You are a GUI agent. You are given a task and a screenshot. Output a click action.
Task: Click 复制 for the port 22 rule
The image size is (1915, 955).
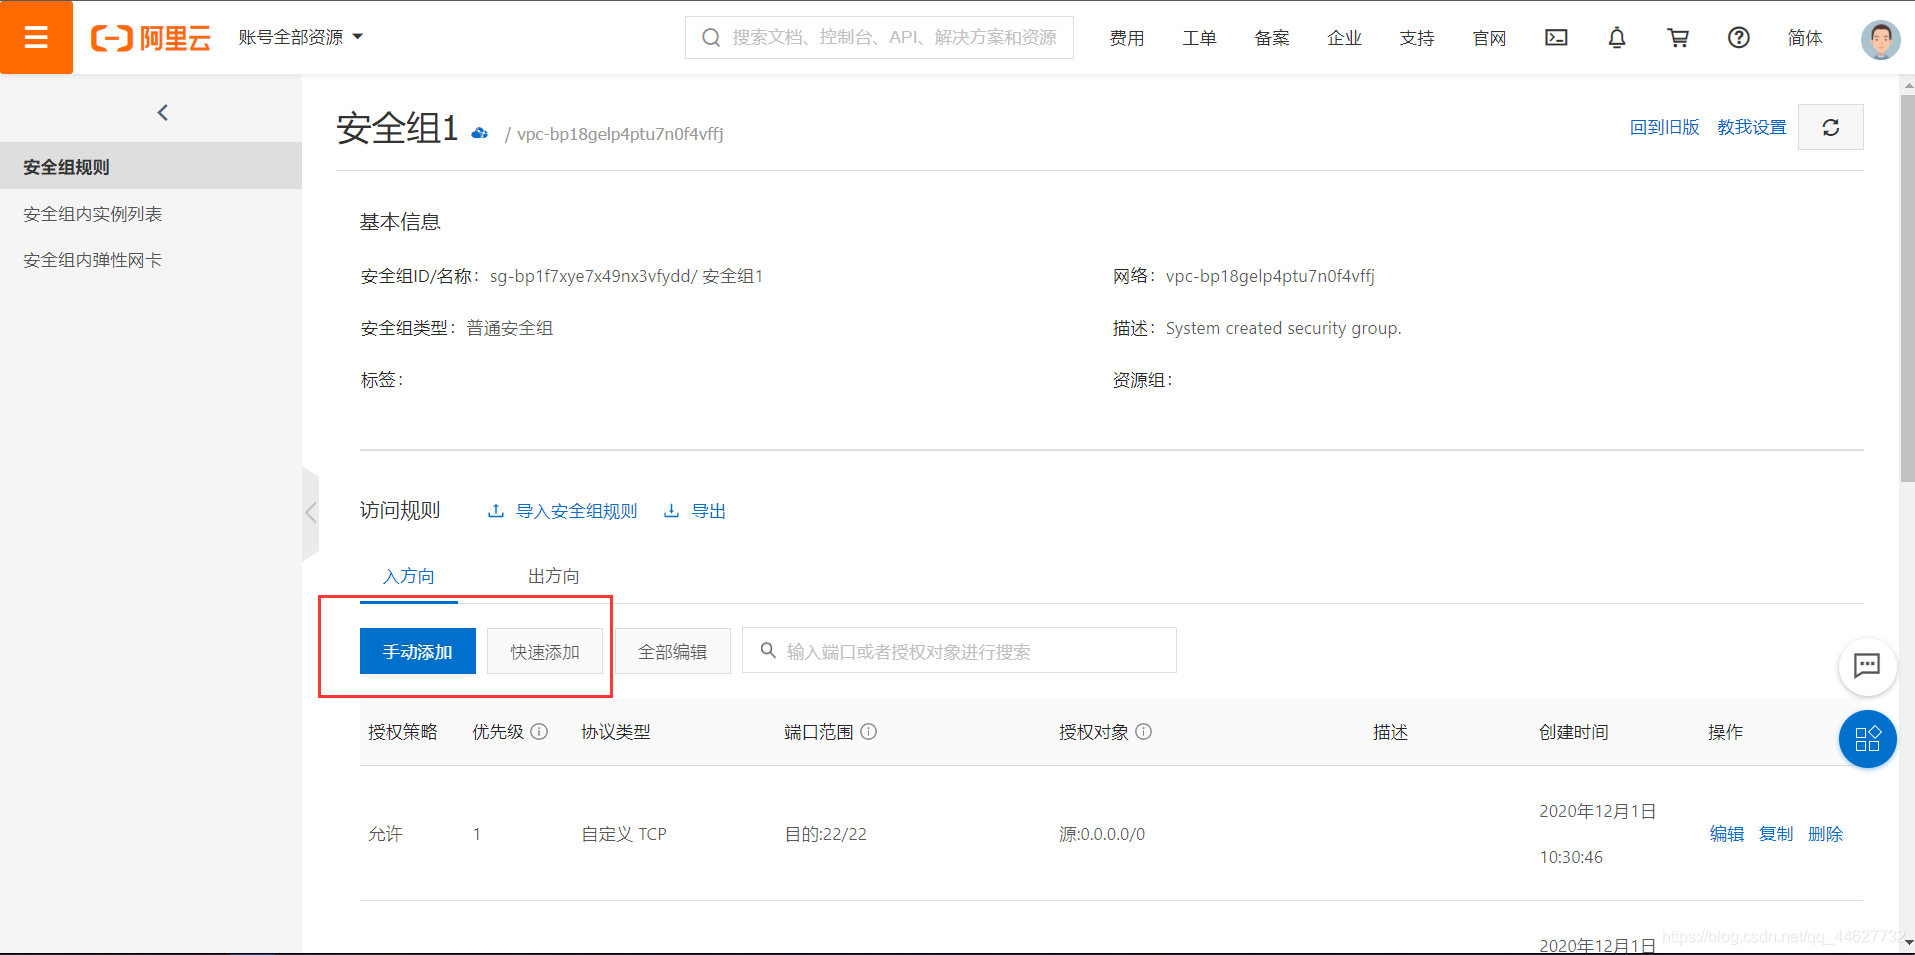(1776, 833)
